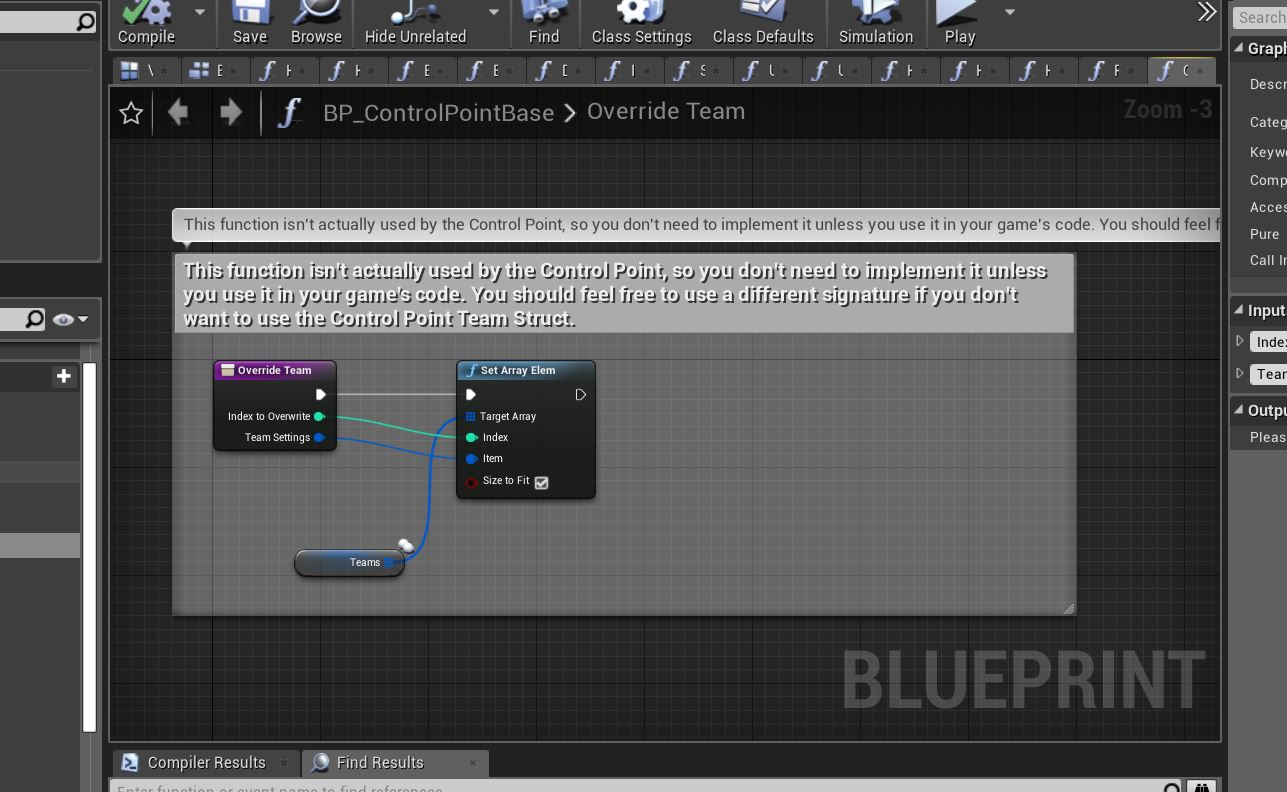Open Hide Unrelated options dropdown
1287x792 pixels.
(x=493, y=12)
